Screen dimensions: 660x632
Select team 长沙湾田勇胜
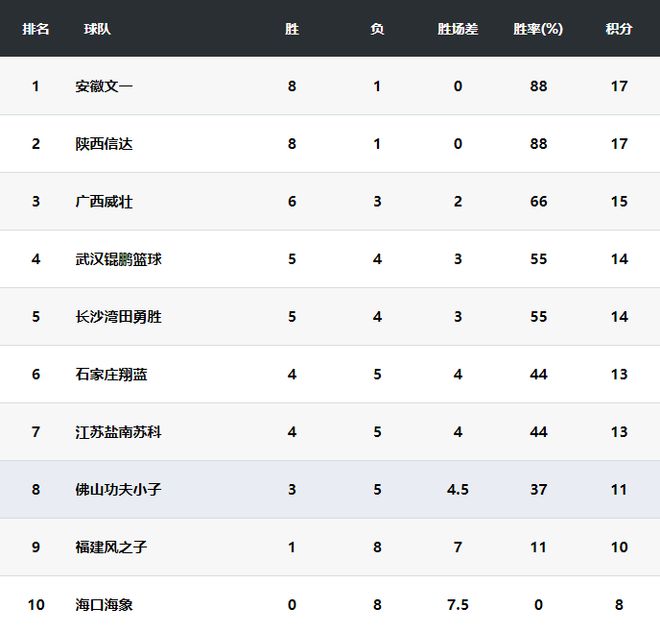(118, 317)
